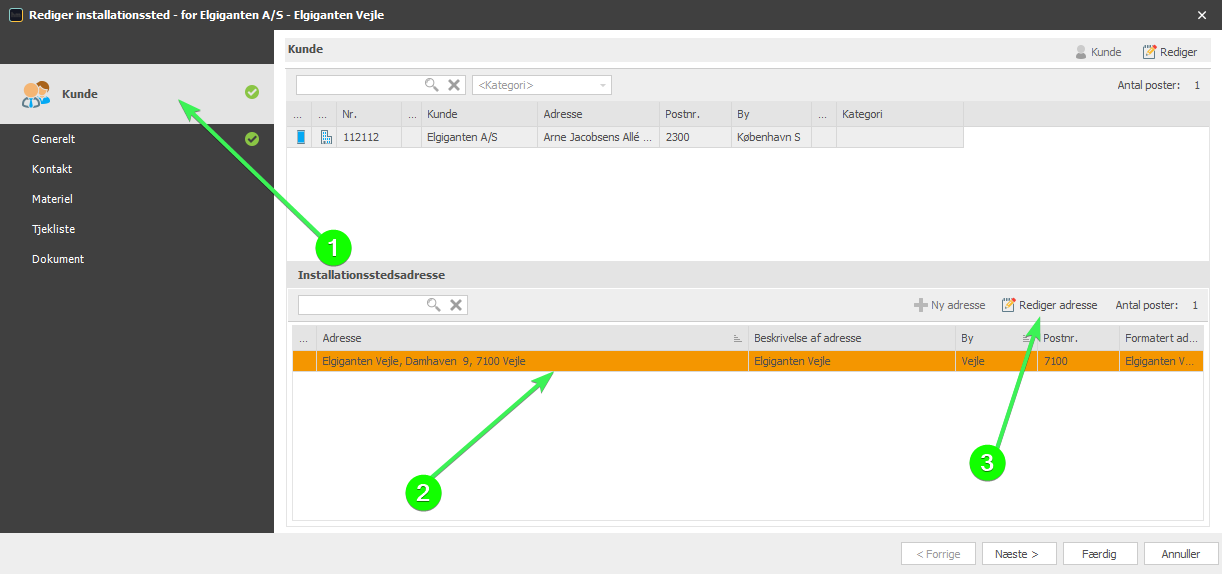Click the Formatert adresse column header
The image size is (1222, 574).
click(x=1161, y=338)
